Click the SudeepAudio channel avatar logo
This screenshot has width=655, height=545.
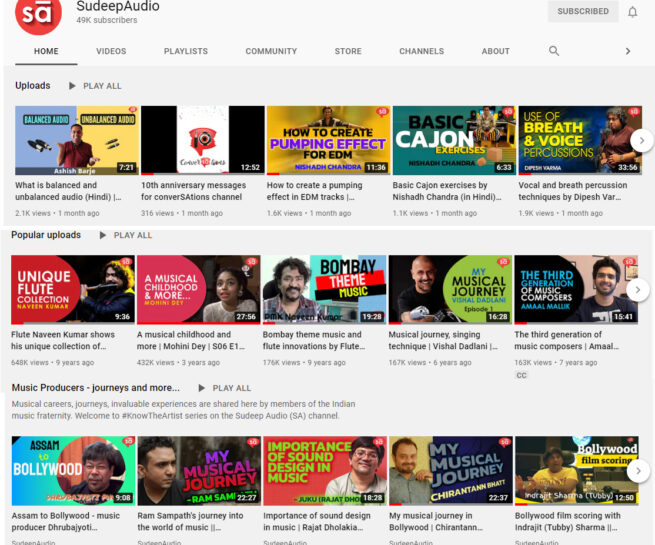pyautogui.click(x=37, y=13)
